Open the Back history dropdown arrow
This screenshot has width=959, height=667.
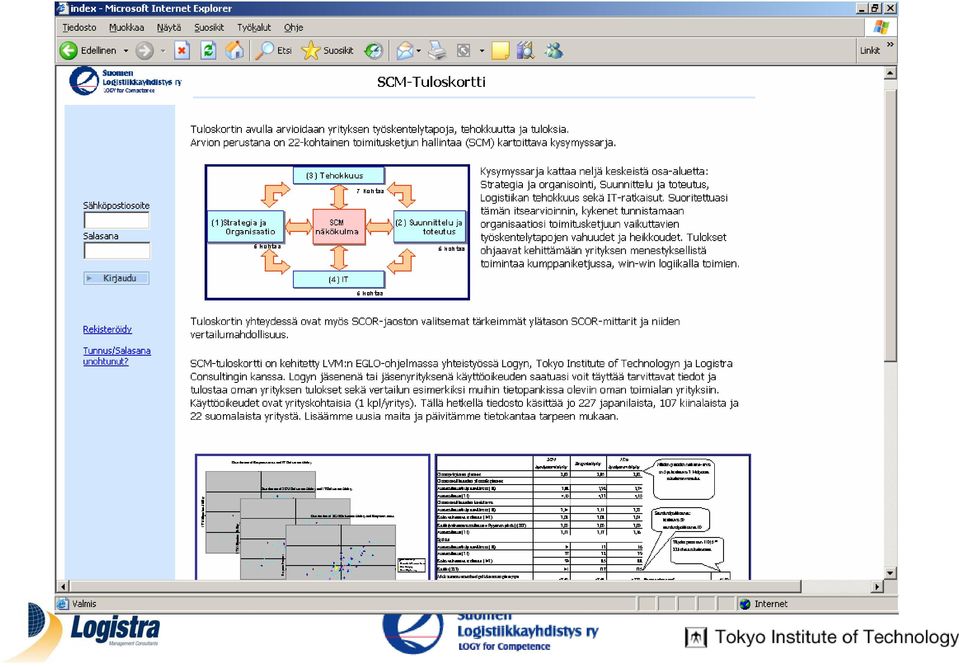tap(126, 51)
